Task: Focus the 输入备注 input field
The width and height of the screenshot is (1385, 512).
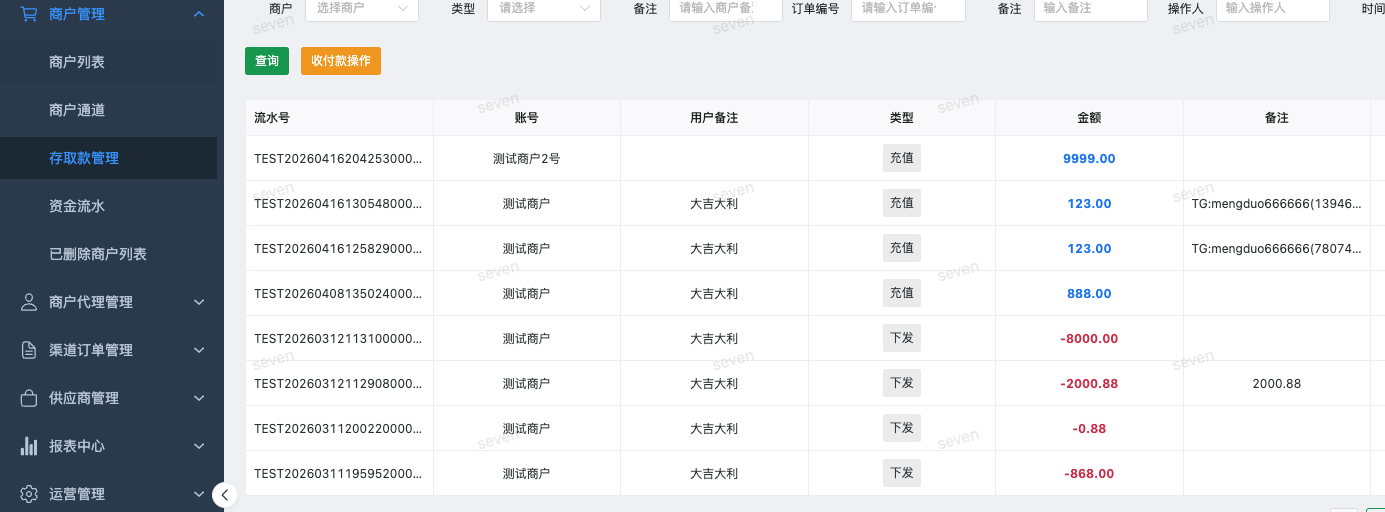Action: [x=1091, y=8]
